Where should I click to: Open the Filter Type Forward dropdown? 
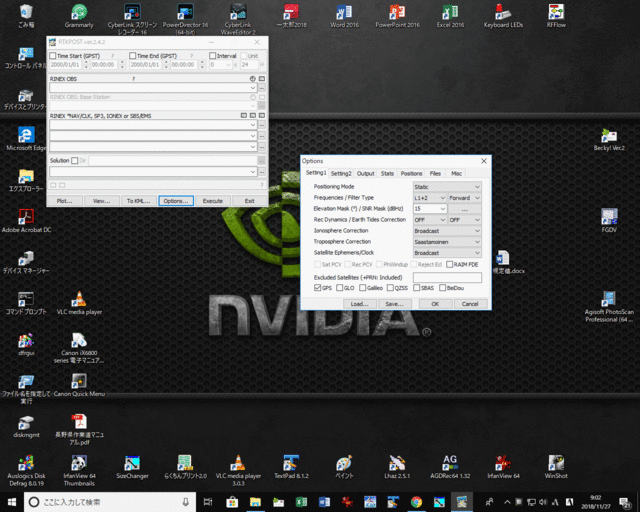click(x=464, y=198)
